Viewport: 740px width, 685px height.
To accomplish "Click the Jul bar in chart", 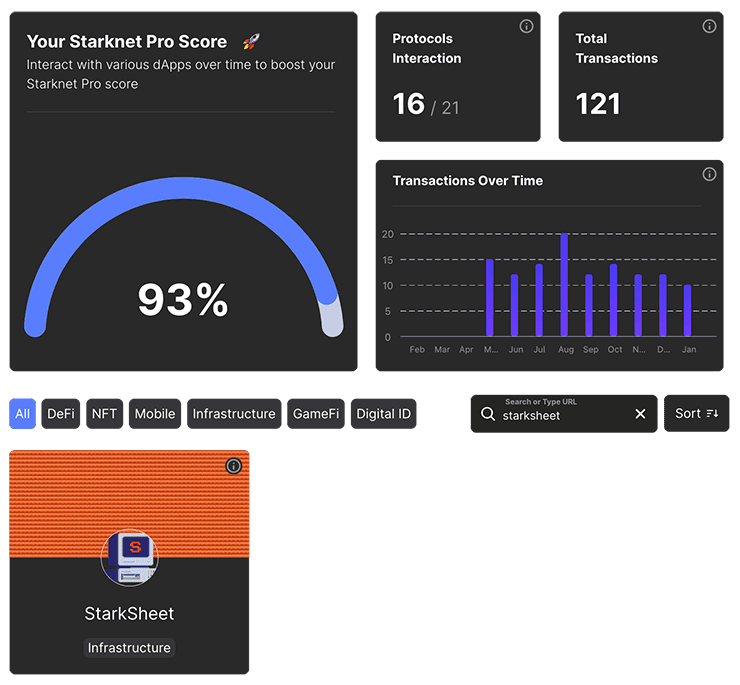I will [539, 300].
